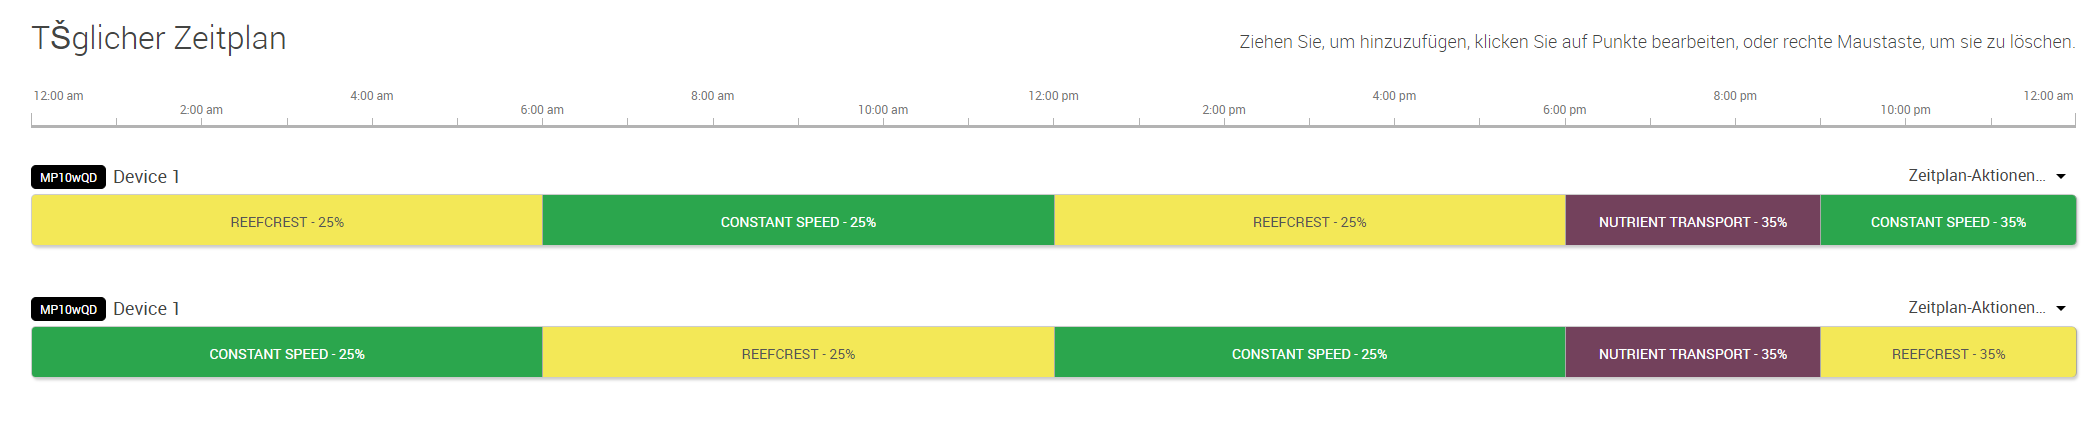Click the first device's MP10wQD badge
Viewport: 2097px width, 426px height.
(x=68, y=177)
